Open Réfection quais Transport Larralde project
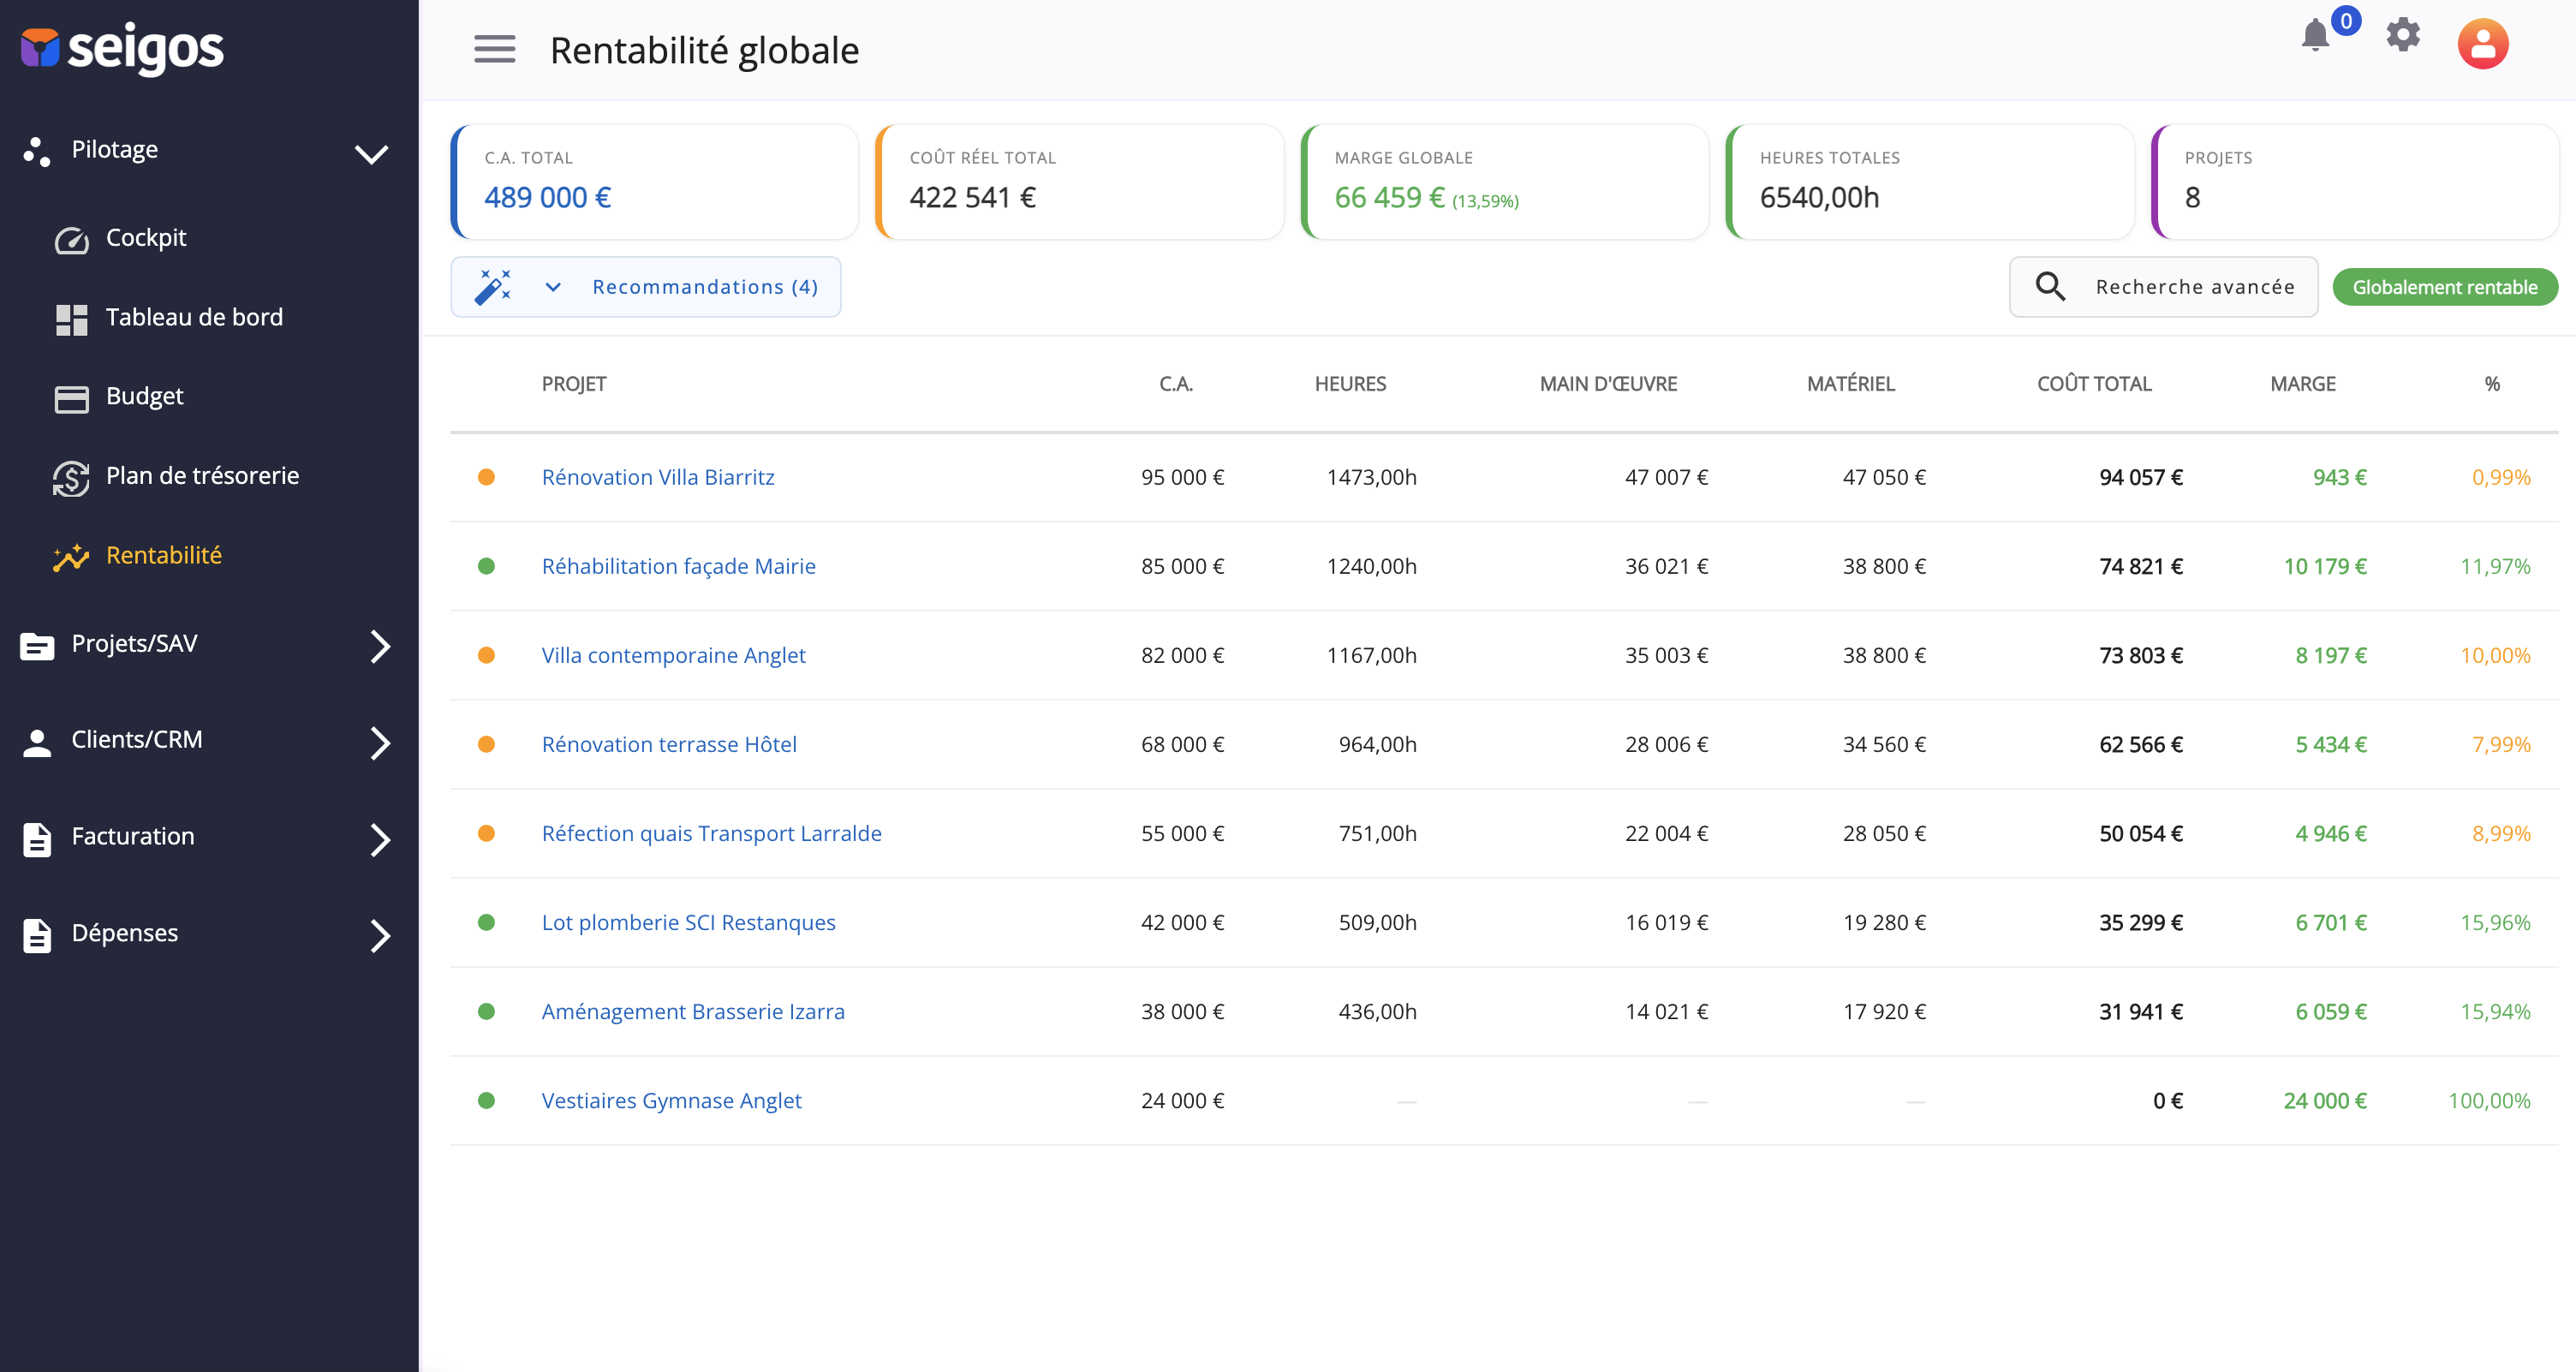Screen dimensions: 2576x1372 click(x=711, y=833)
